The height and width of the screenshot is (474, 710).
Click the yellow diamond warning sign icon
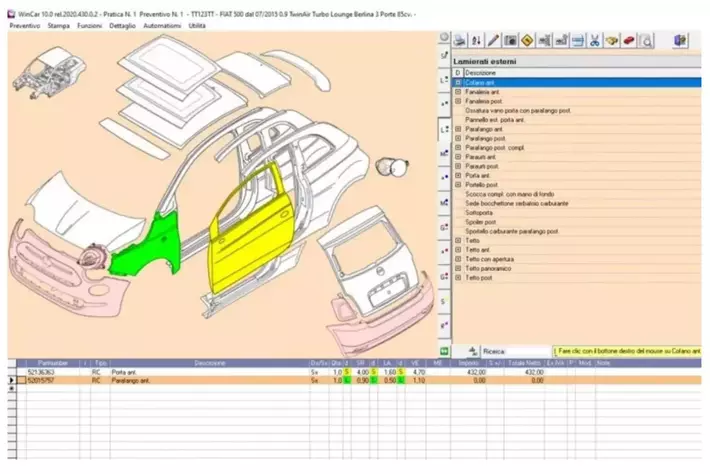527,41
